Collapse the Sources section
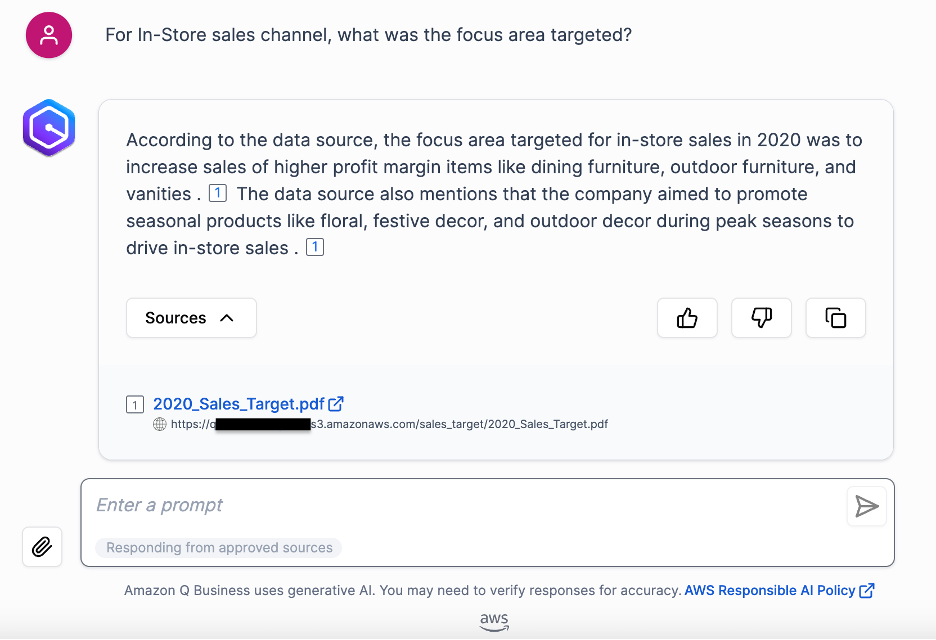The width and height of the screenshot is (936, 640). (x=191, y=318)
